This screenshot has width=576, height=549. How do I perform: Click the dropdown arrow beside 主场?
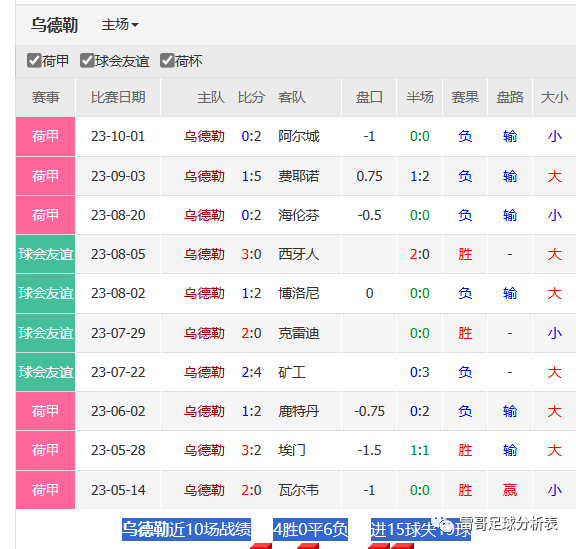[135, 25]
